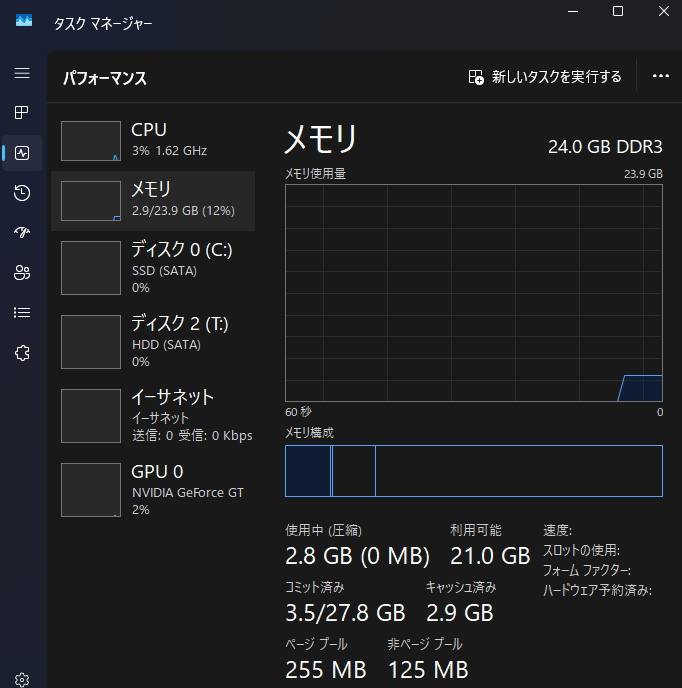Select Disk 2 (T:) HDD entry

[x=153, y=341]
